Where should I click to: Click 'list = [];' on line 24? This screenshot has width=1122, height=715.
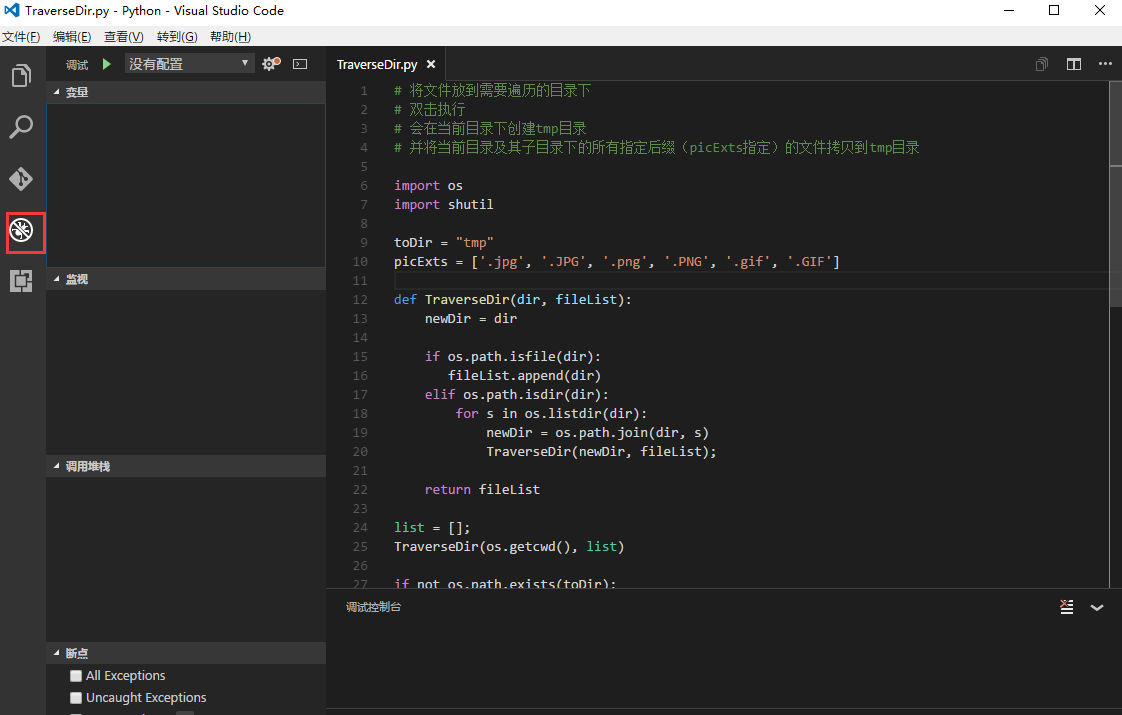pyautogui.click(x=432, y=527)
